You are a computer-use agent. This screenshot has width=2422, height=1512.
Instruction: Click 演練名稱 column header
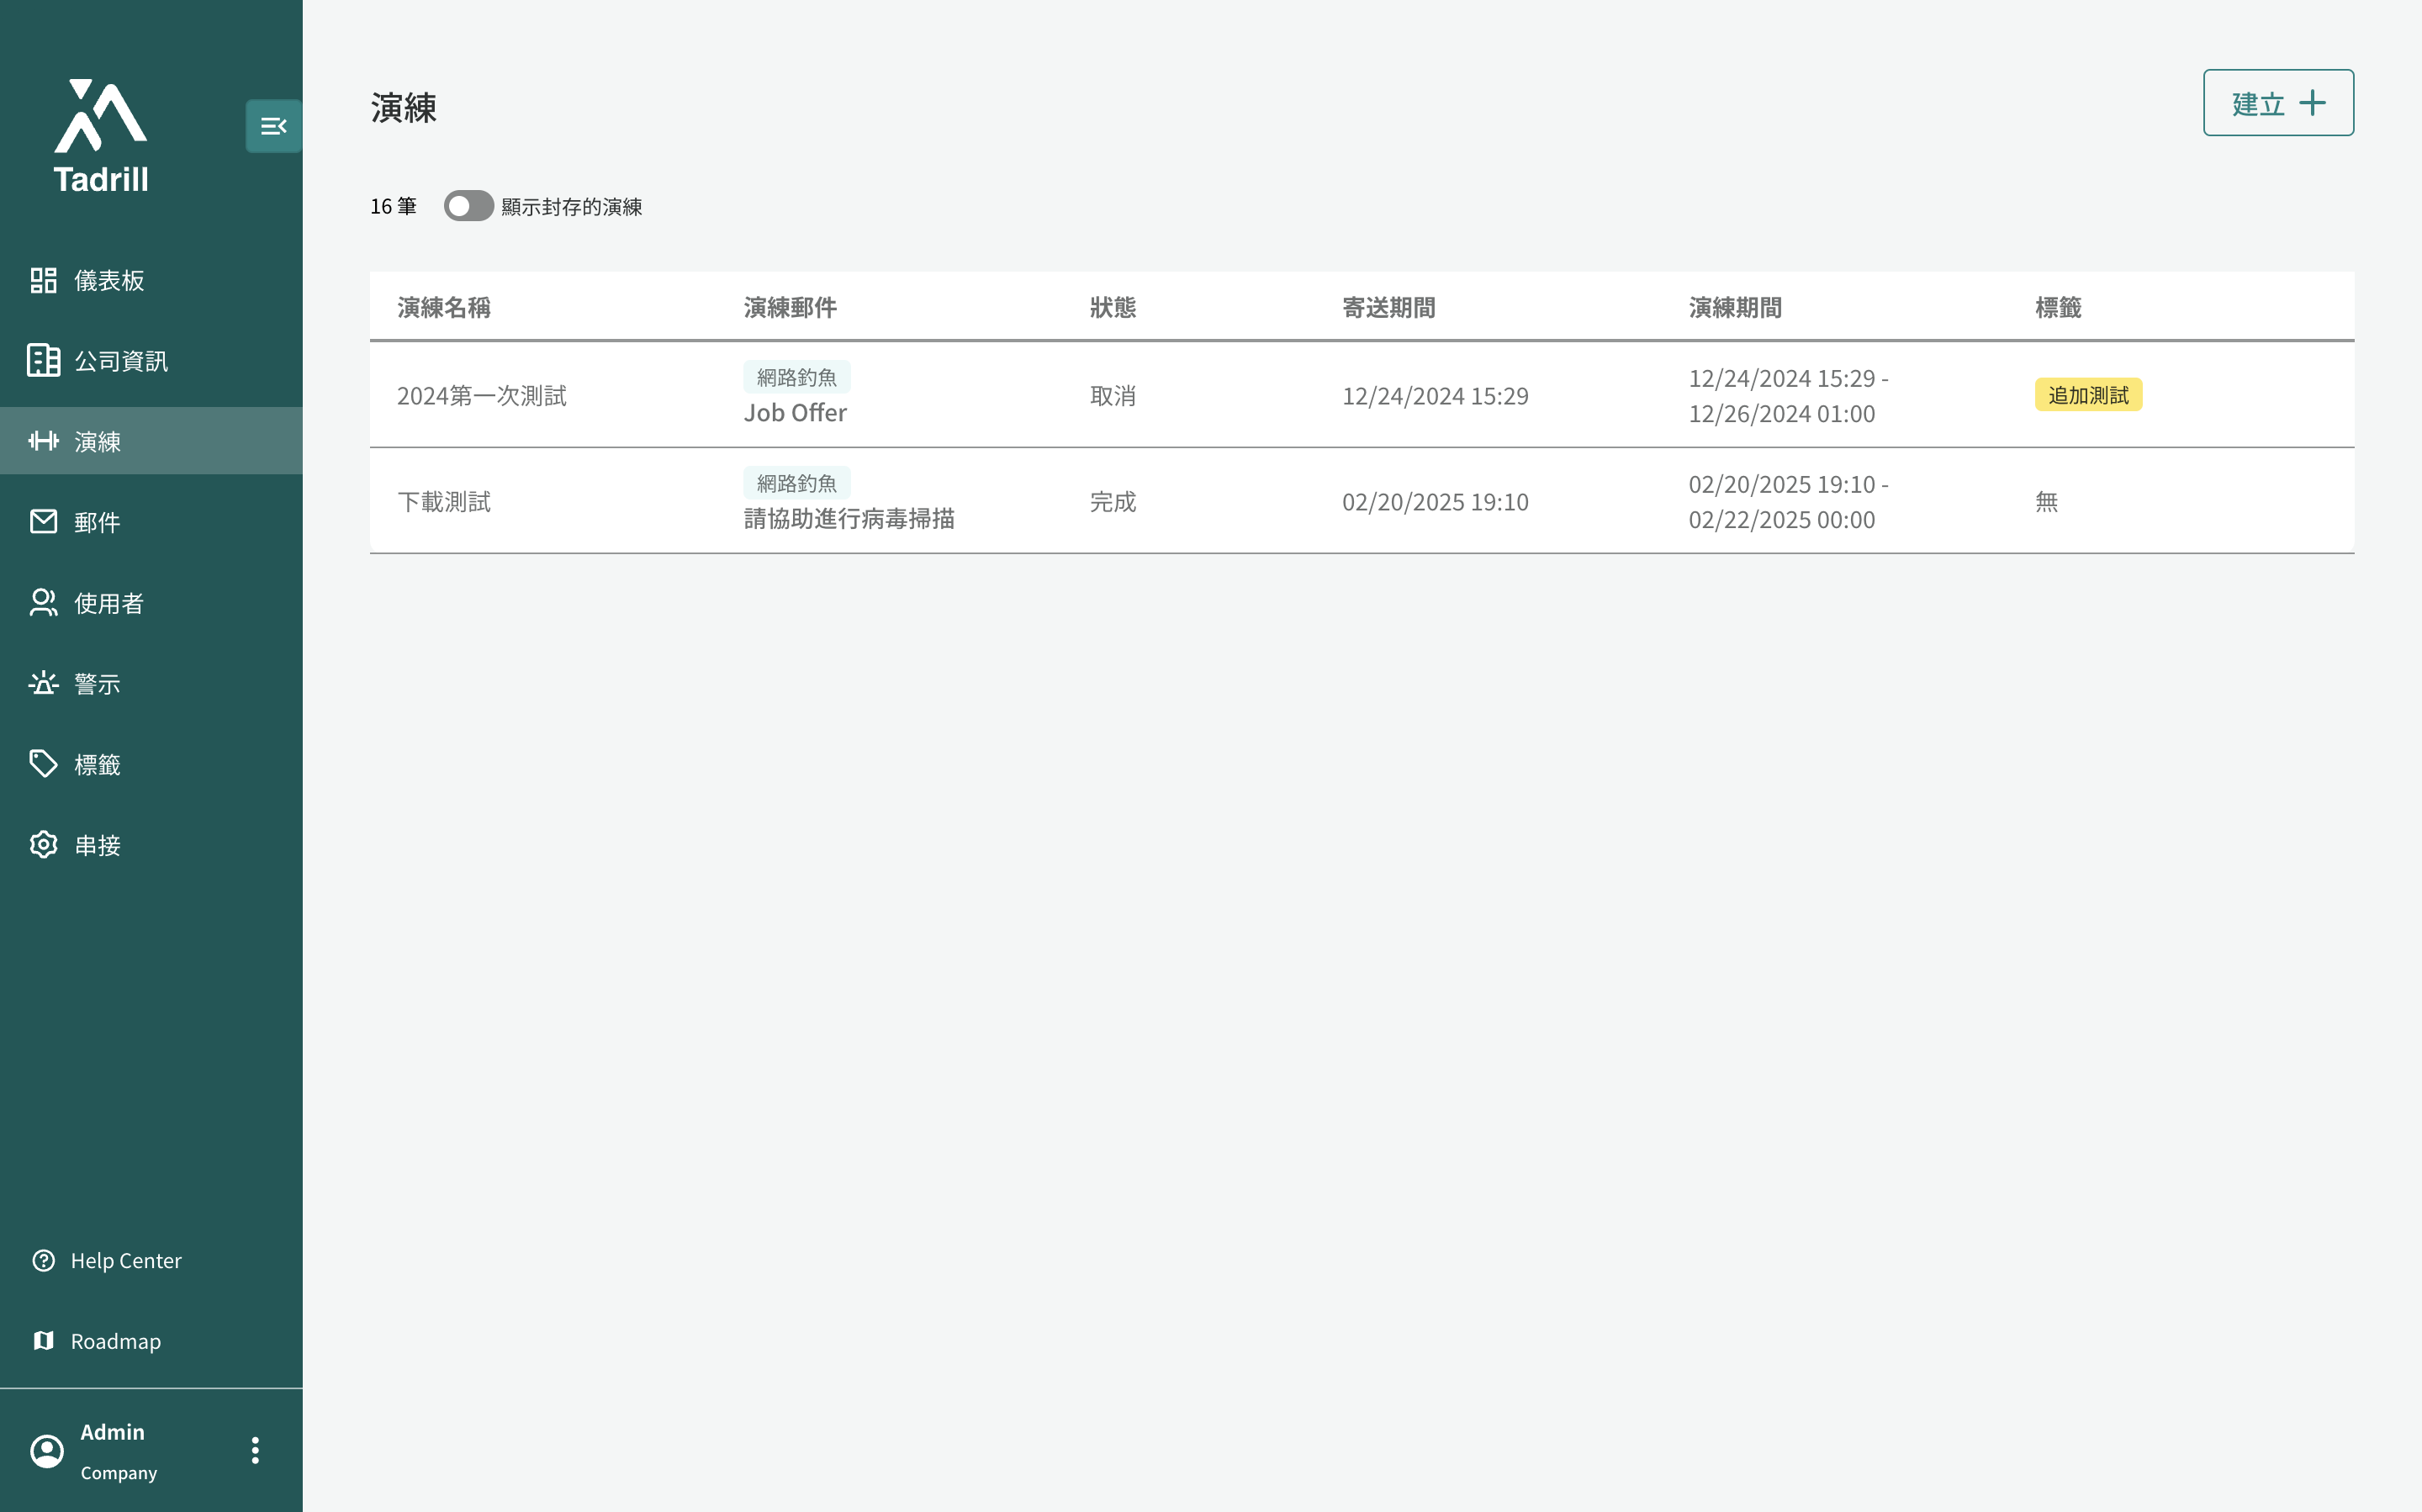click(x=444, y=307)
